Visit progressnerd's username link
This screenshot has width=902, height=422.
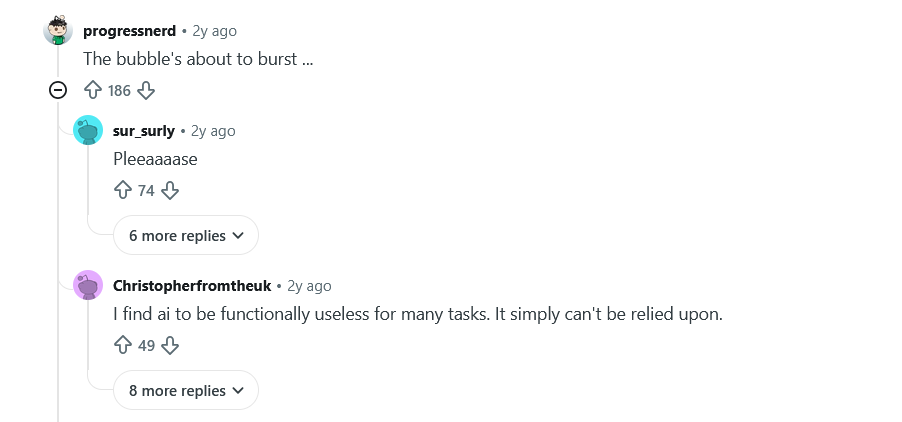coord(129,31)
